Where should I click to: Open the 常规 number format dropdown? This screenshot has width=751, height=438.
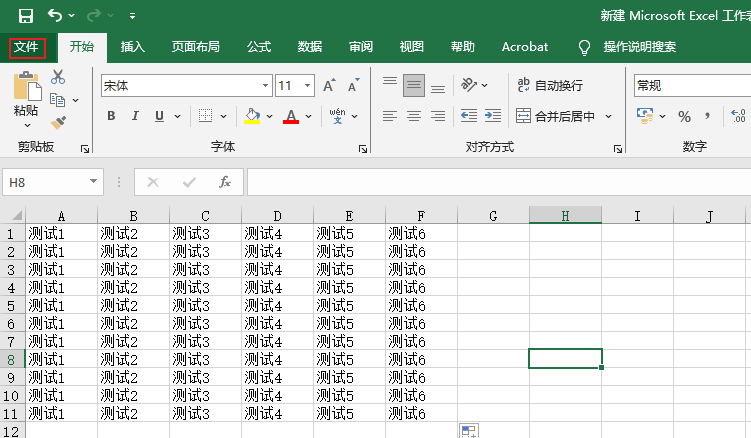click(693, 86)
